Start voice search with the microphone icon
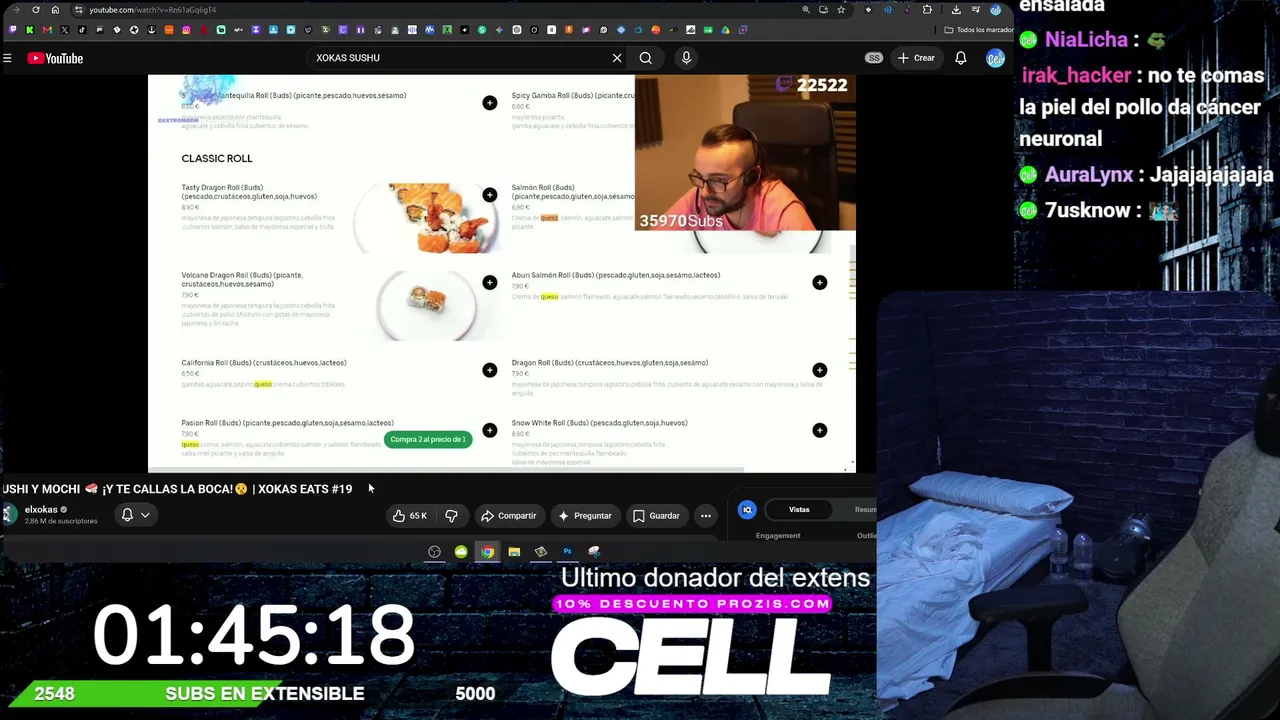Image resolution: width=1280 pixels, height=720 pixels. click(x=686, y=58)
